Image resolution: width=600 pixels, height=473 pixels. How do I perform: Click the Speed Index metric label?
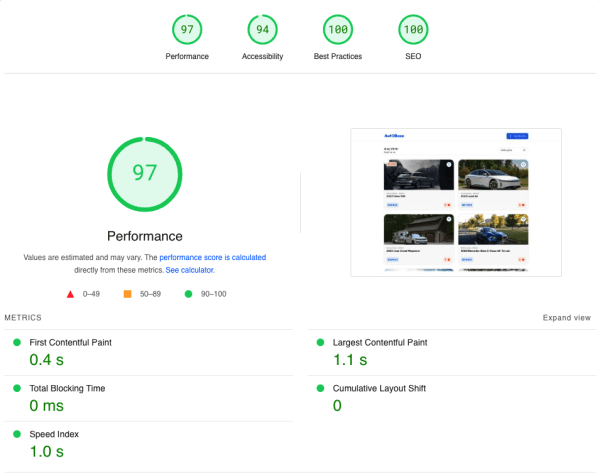pos(54,434)
